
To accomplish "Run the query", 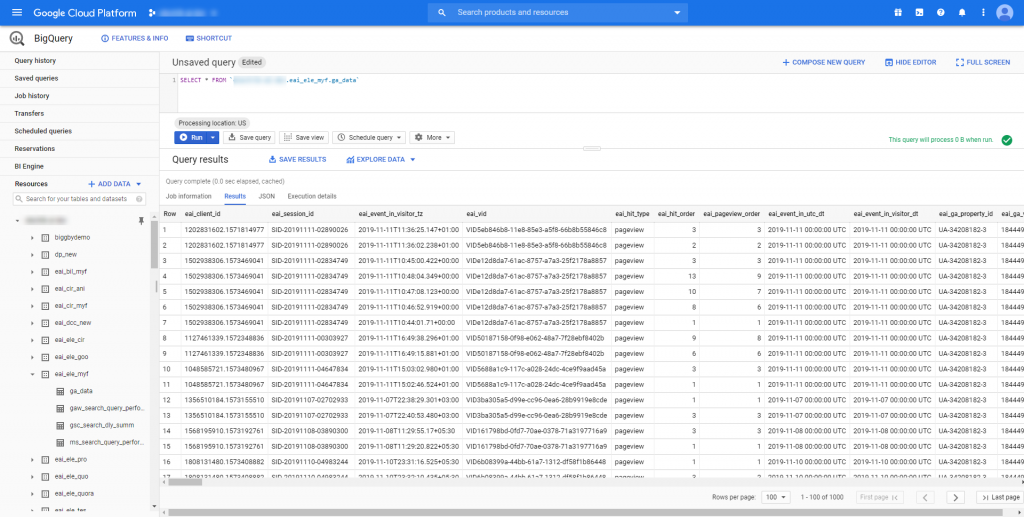I will [191, 138].
